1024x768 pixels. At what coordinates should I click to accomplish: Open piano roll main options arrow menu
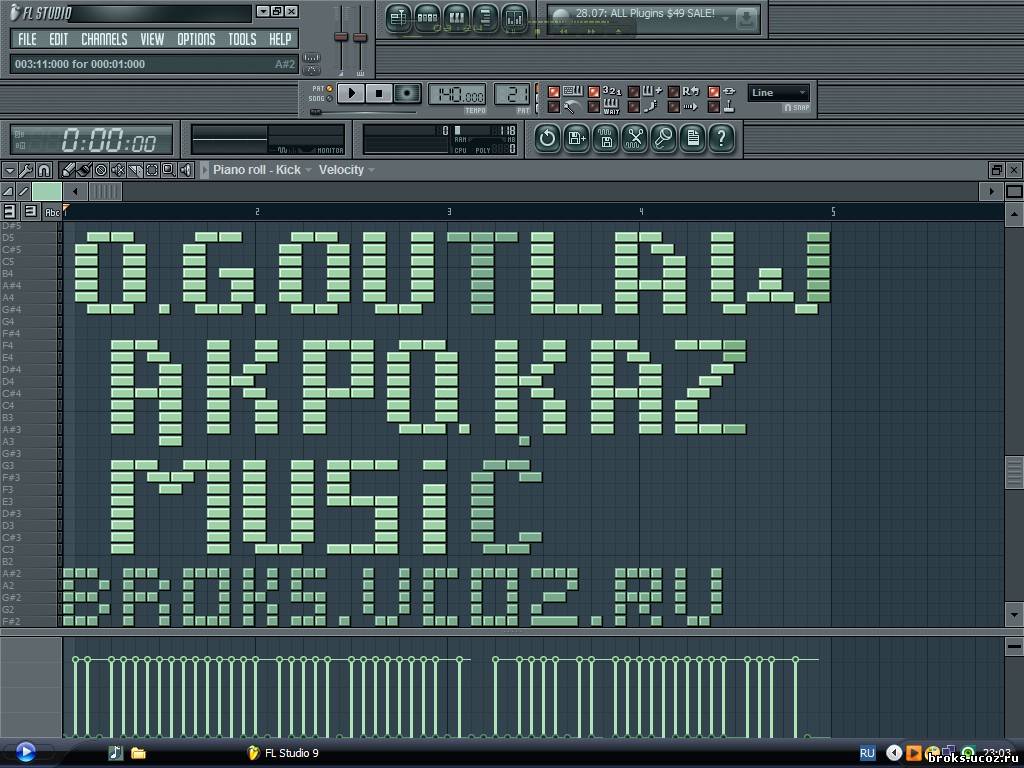click(x=9, y=170)
